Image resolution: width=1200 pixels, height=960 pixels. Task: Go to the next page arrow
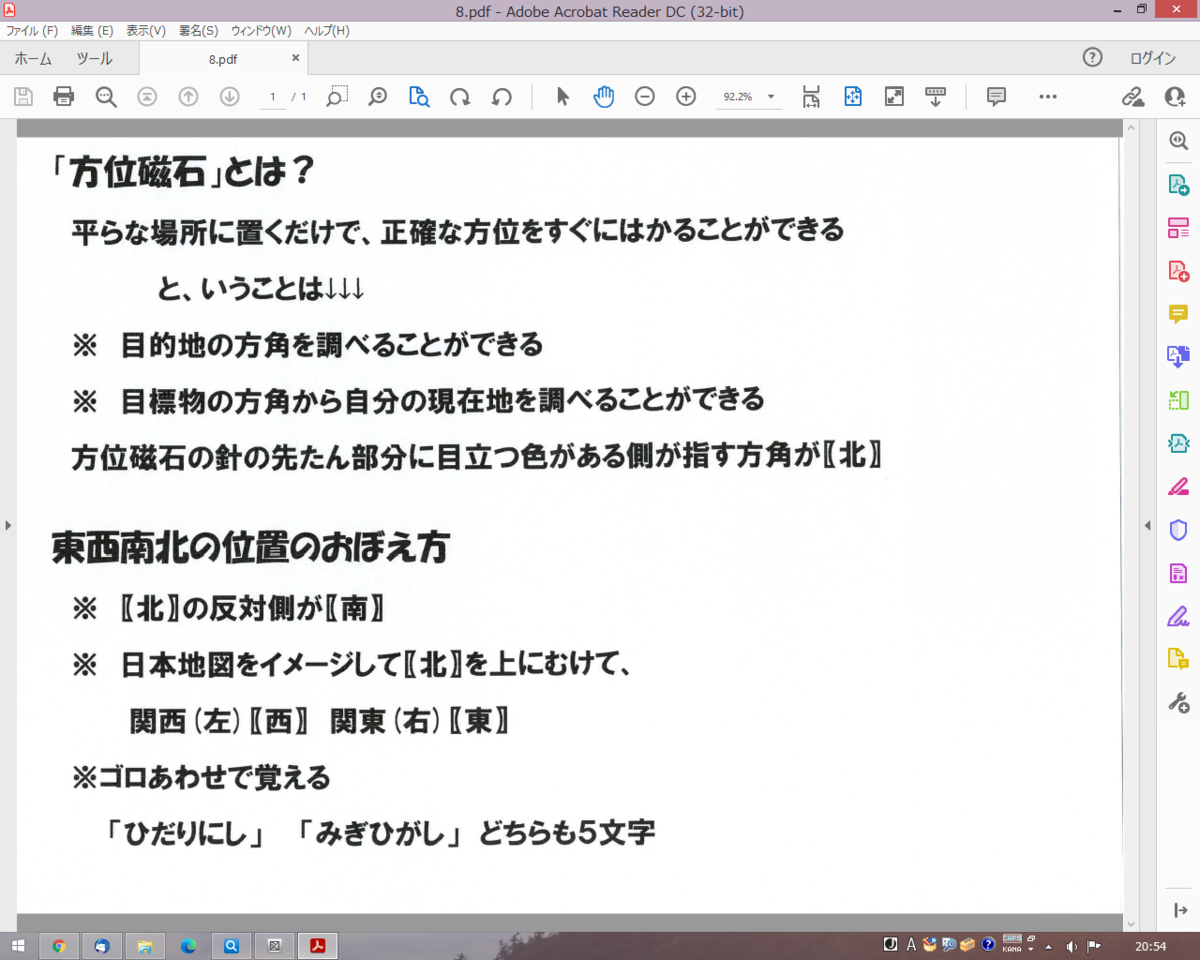point(229,97)
